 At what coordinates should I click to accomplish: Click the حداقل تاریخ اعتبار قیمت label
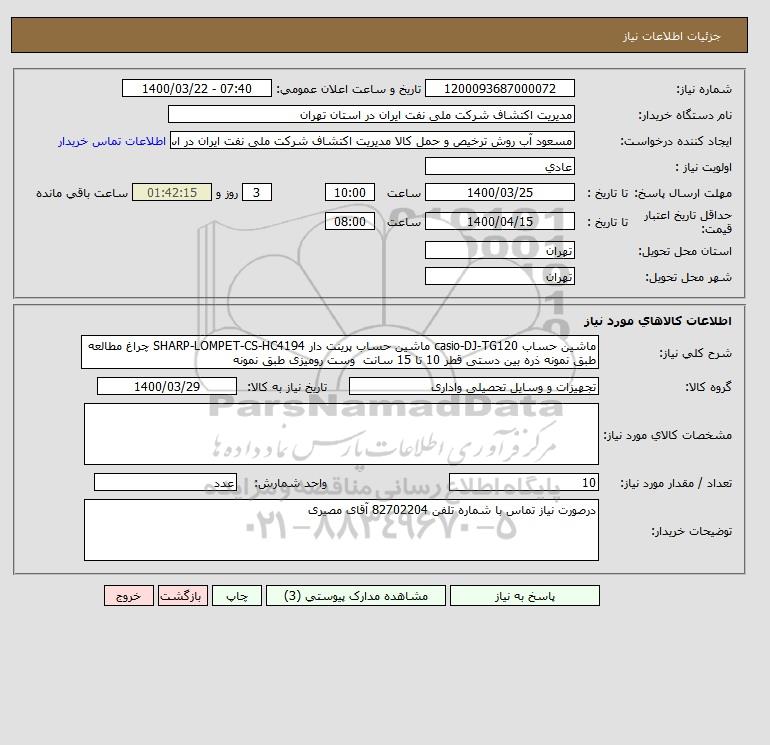coord(688,222)
